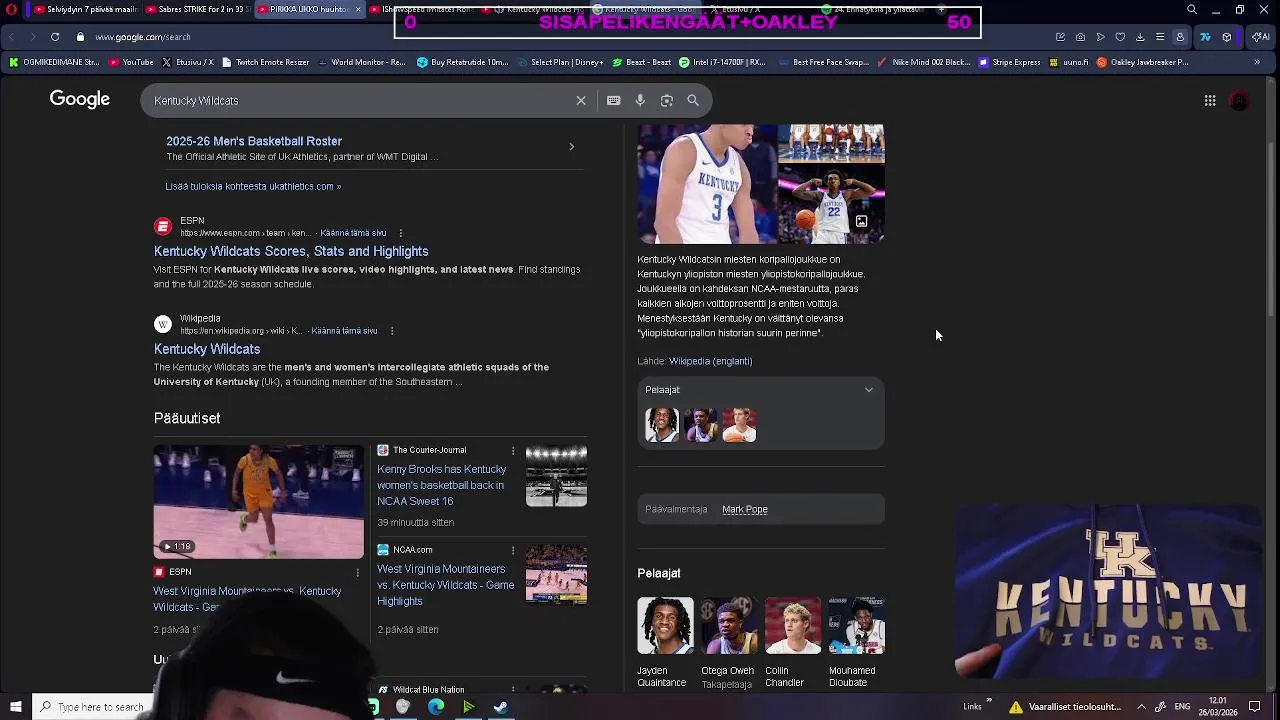The height and width of the screenshot is (720, 1280).
Task: Open the Google account avatar
Action: 1239,100
